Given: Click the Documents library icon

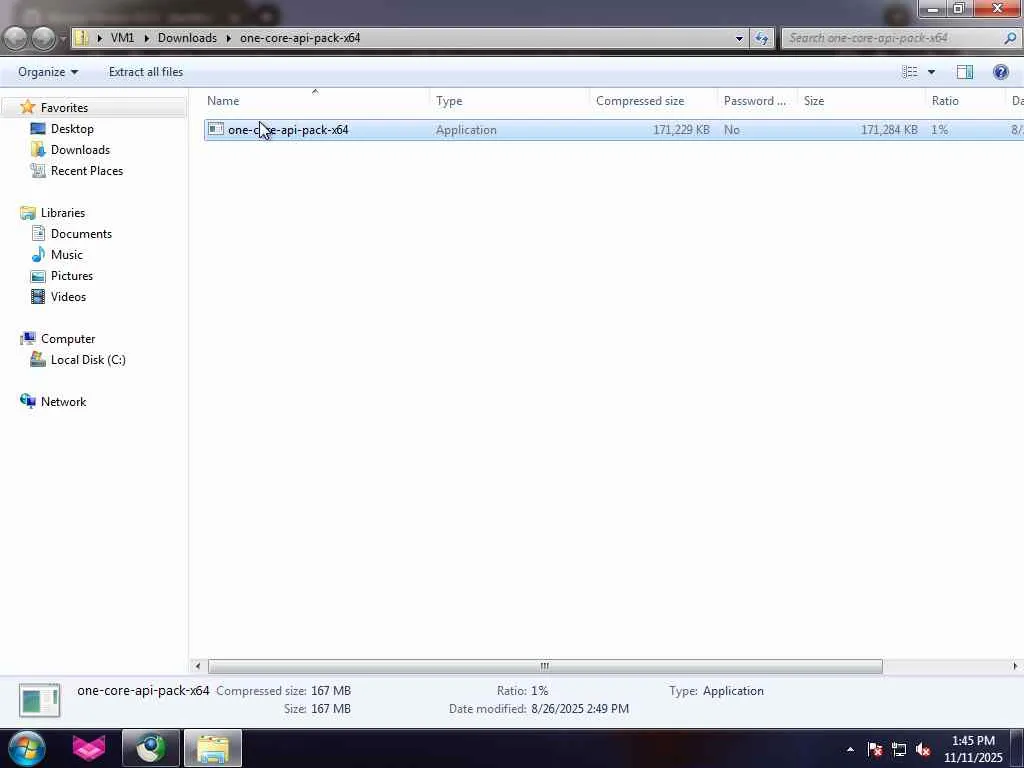Looking at the screenshot, I should click(39, 234).
